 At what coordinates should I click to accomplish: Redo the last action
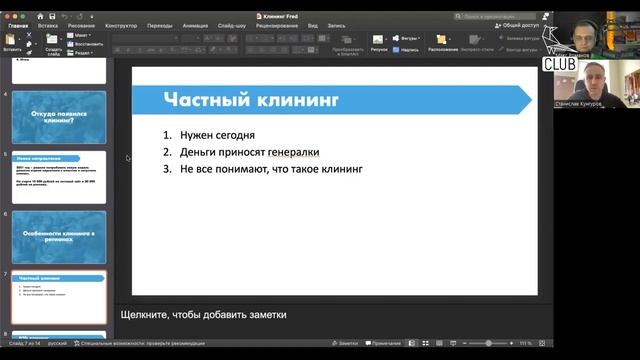80,16
